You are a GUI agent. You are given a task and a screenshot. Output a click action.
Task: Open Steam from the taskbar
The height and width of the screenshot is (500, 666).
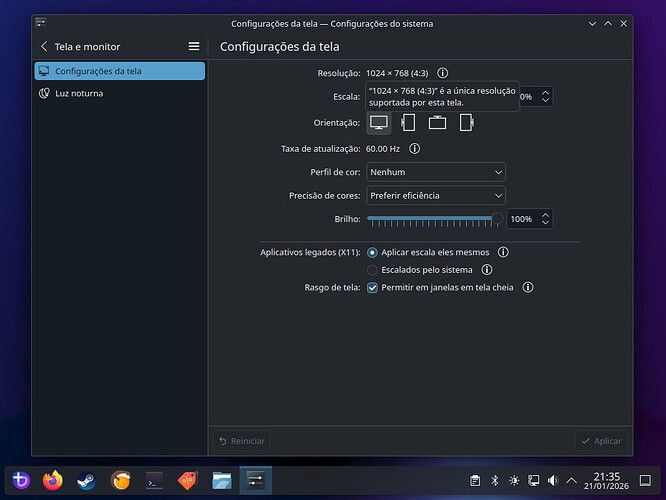tap(86, 480)
